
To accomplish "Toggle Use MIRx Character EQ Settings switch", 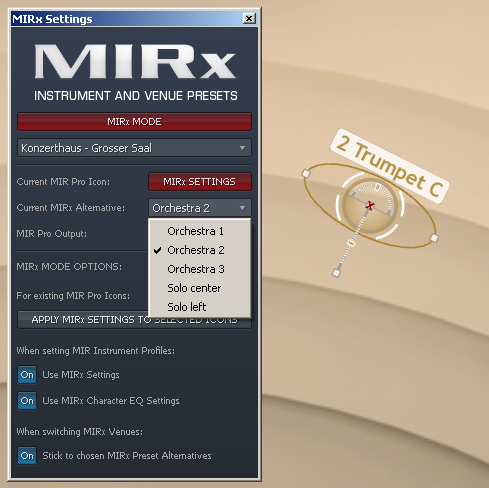I will (27, 400).
